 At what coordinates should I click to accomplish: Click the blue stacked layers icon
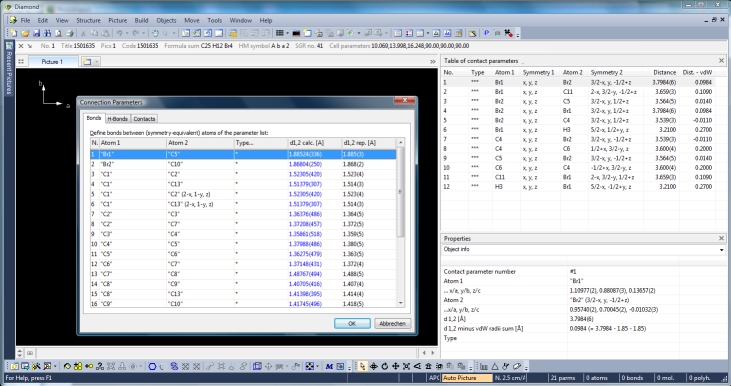point(174,366)
